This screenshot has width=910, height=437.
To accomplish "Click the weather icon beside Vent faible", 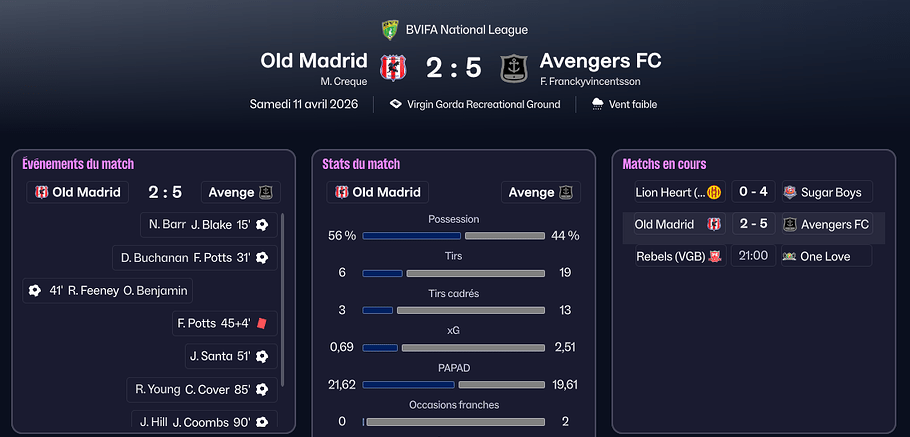I will click(x=597, y=104).
